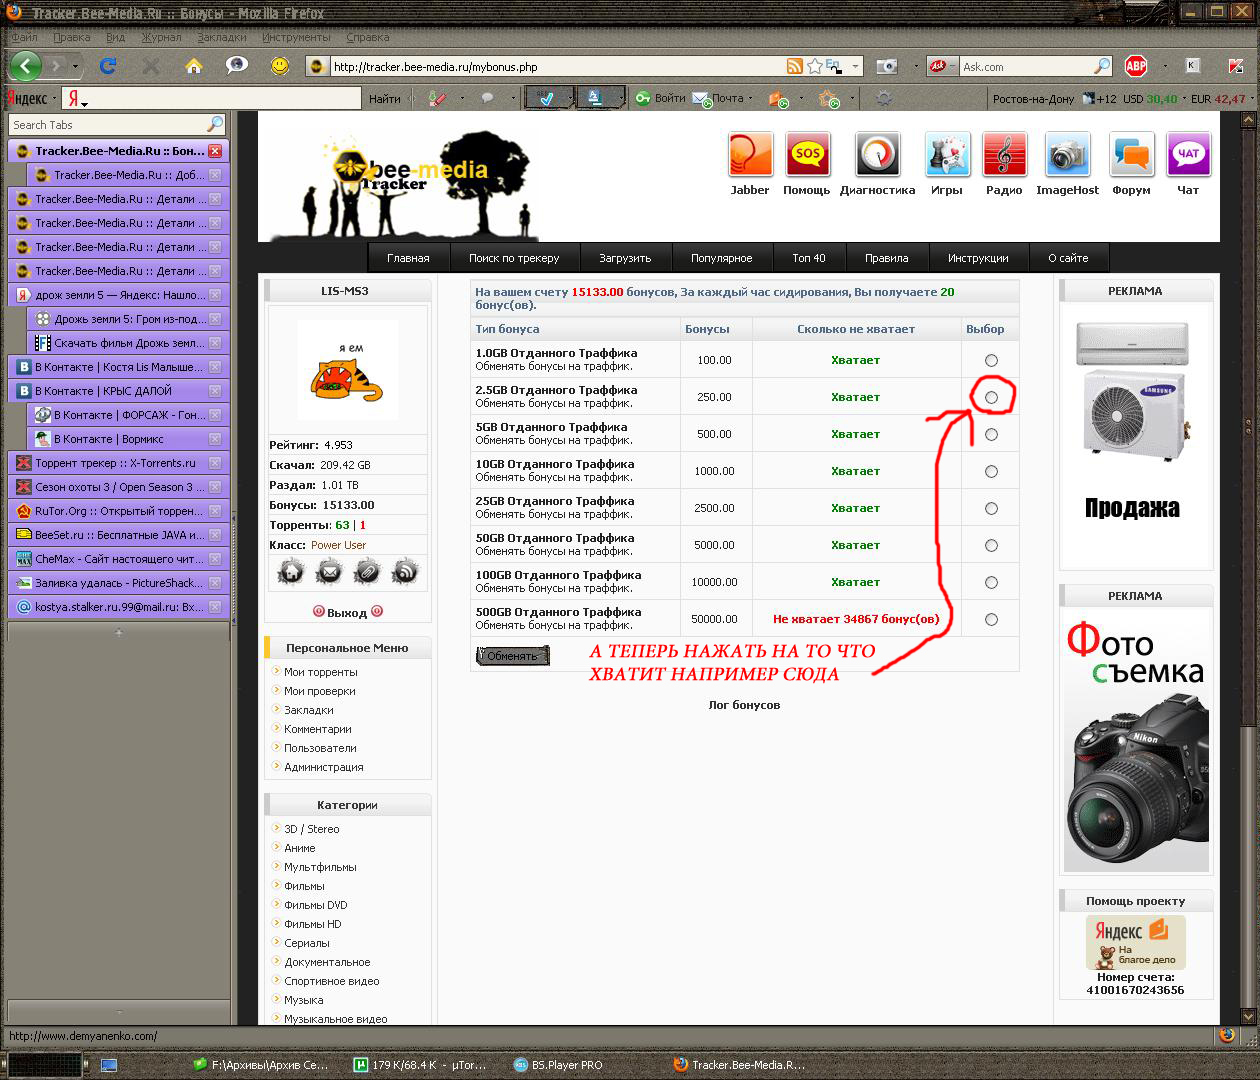Switch to the RuTor.Org tab in sidebar
Screen dimensions: 1260x1080
pos(118,511)
